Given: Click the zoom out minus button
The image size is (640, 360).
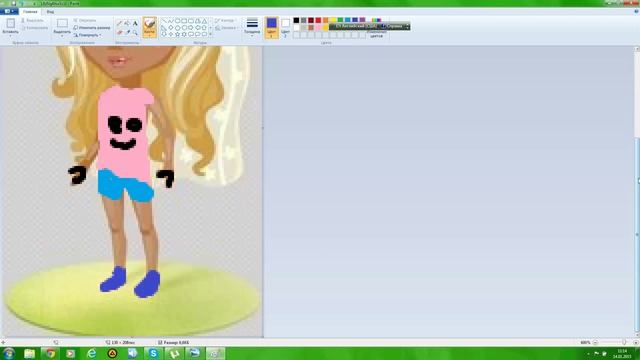Looking at the screenshot, I should click(595, 342).
